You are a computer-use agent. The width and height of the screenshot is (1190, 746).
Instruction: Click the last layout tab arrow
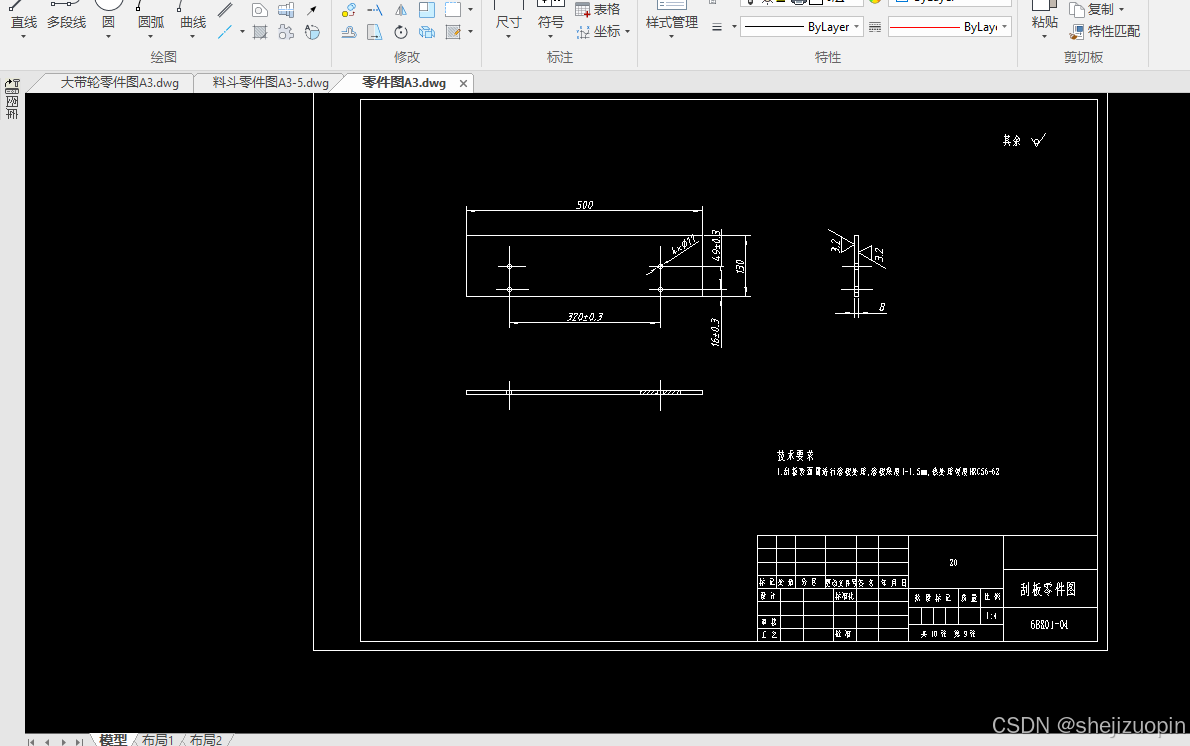79,741
